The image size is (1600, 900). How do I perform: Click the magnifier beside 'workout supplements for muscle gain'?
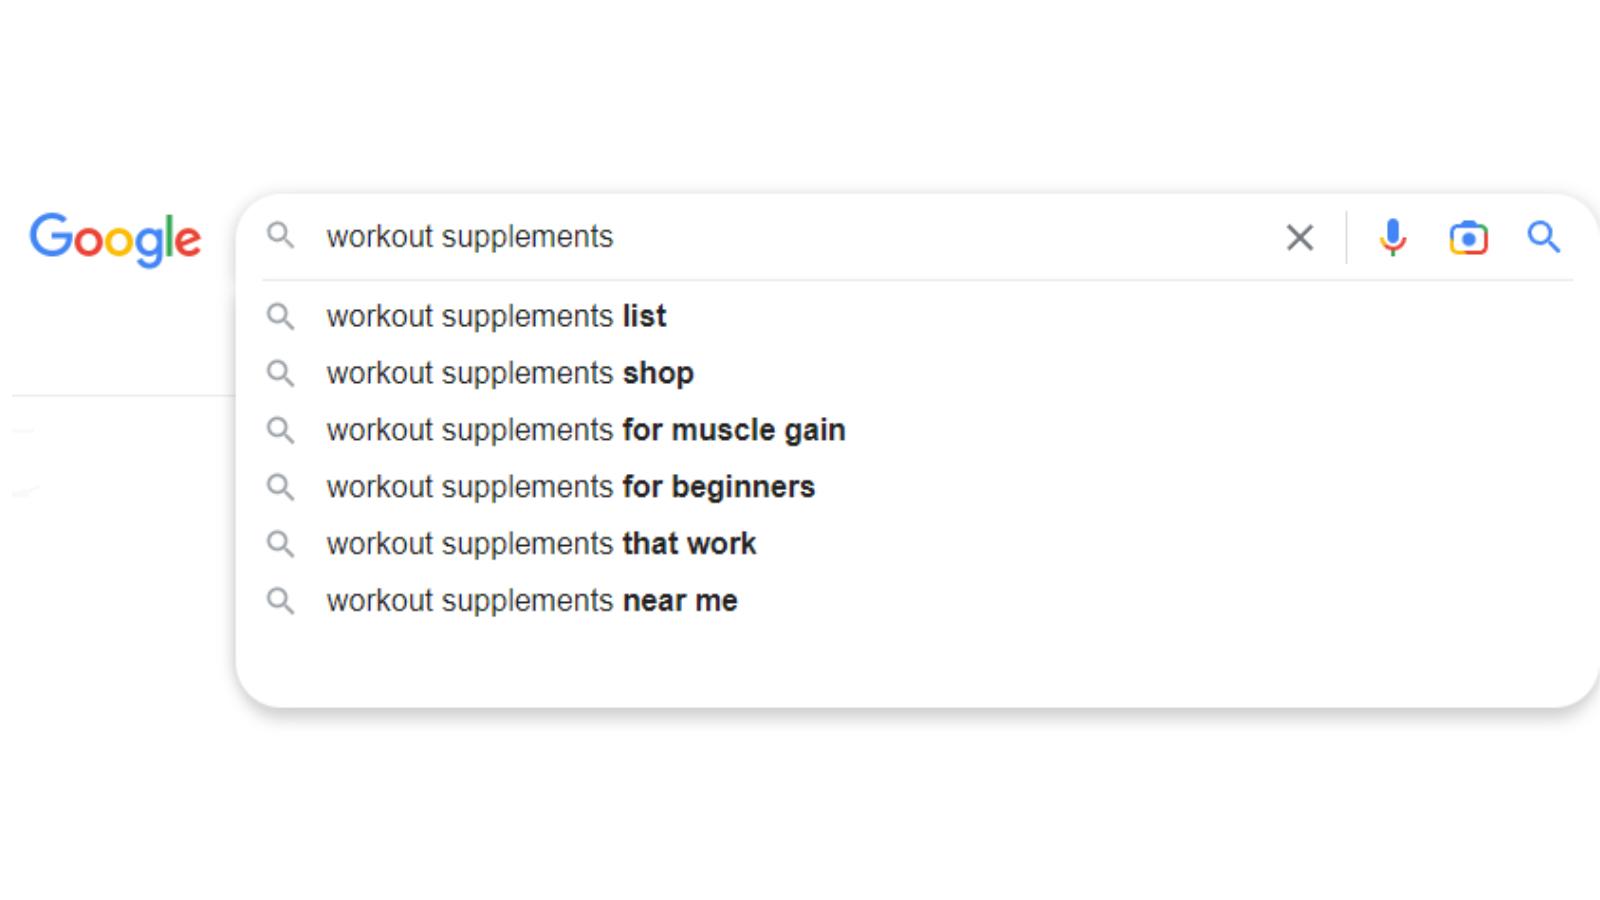(x=281, y=430)
